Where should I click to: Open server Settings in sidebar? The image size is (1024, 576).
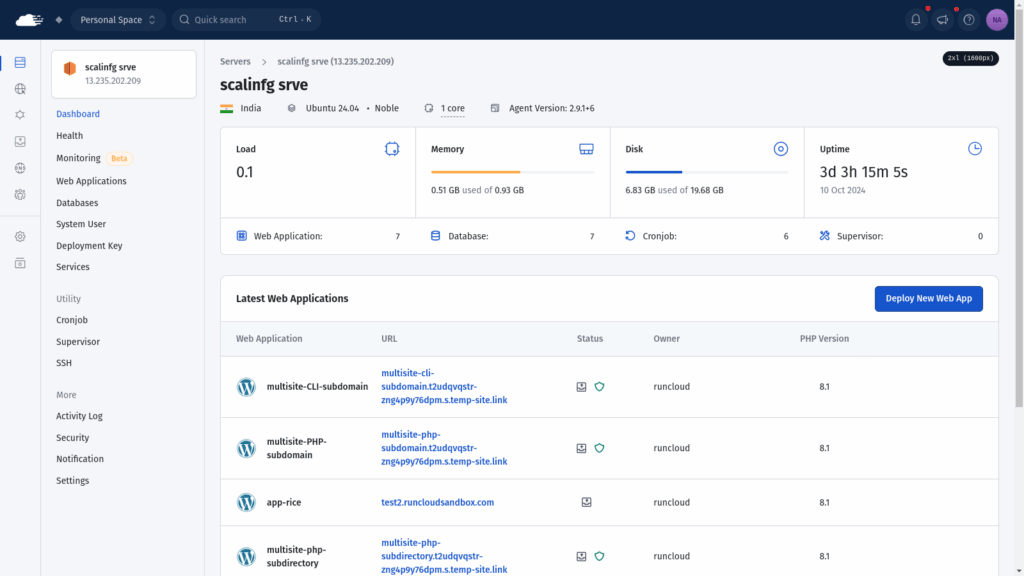(x=72, y=481)
